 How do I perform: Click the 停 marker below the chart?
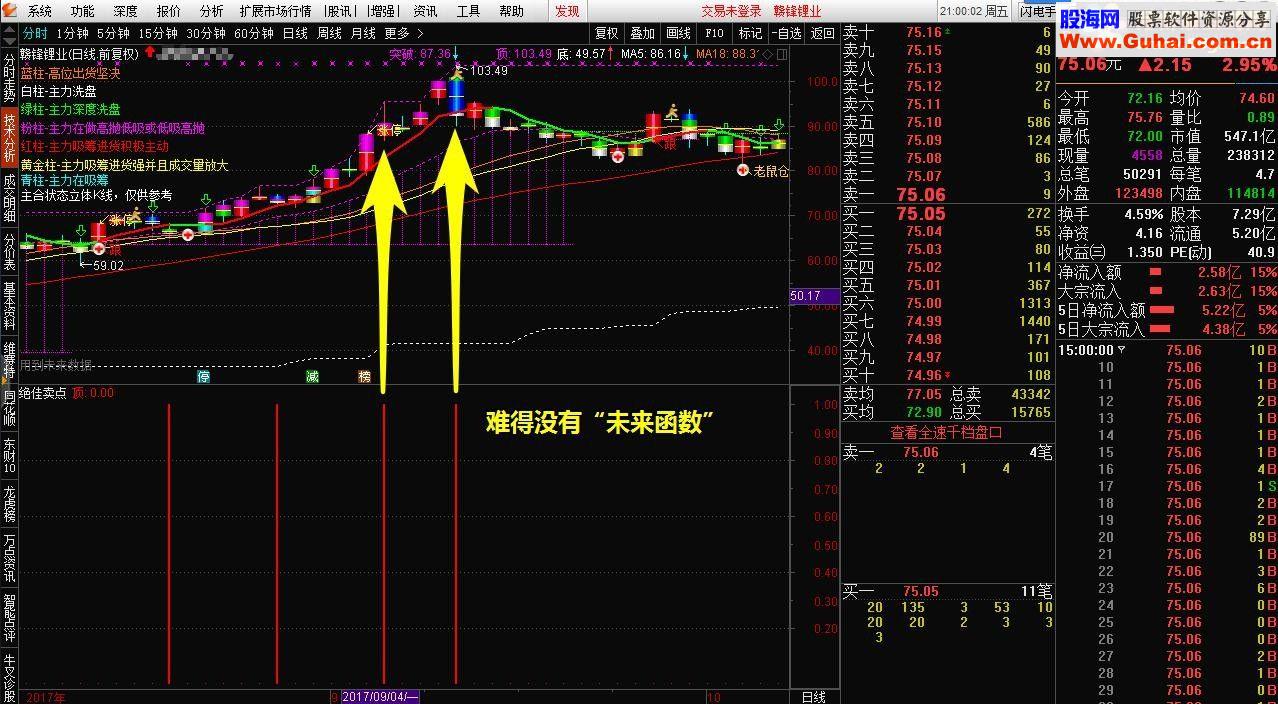(204, 377)
